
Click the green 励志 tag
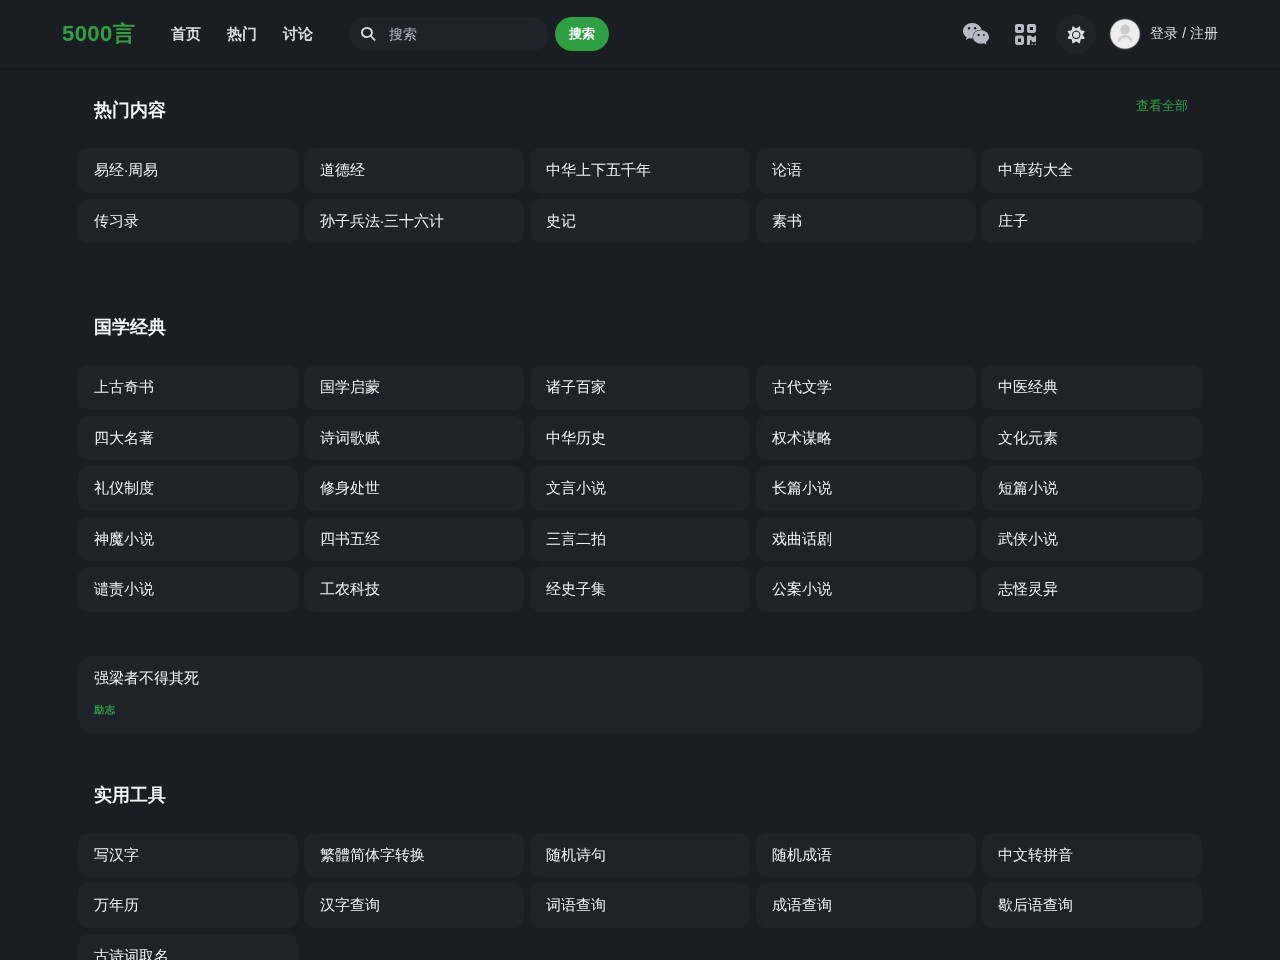(x=104, y=710)
